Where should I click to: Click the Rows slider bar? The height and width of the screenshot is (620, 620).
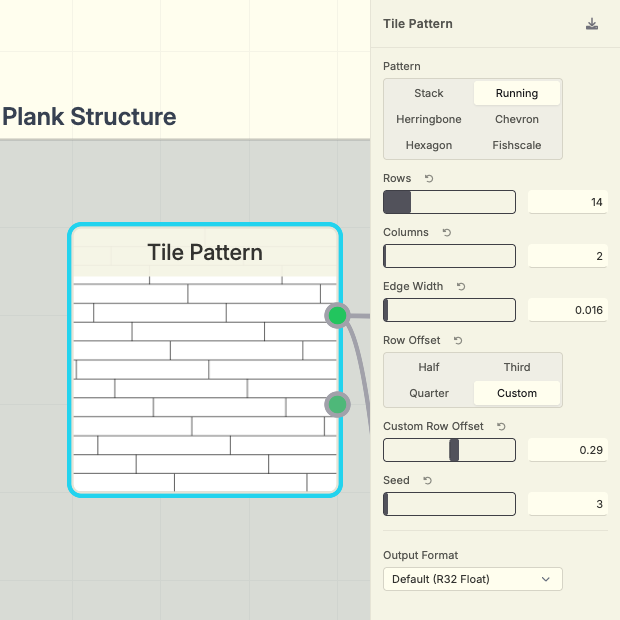(449, 202)
